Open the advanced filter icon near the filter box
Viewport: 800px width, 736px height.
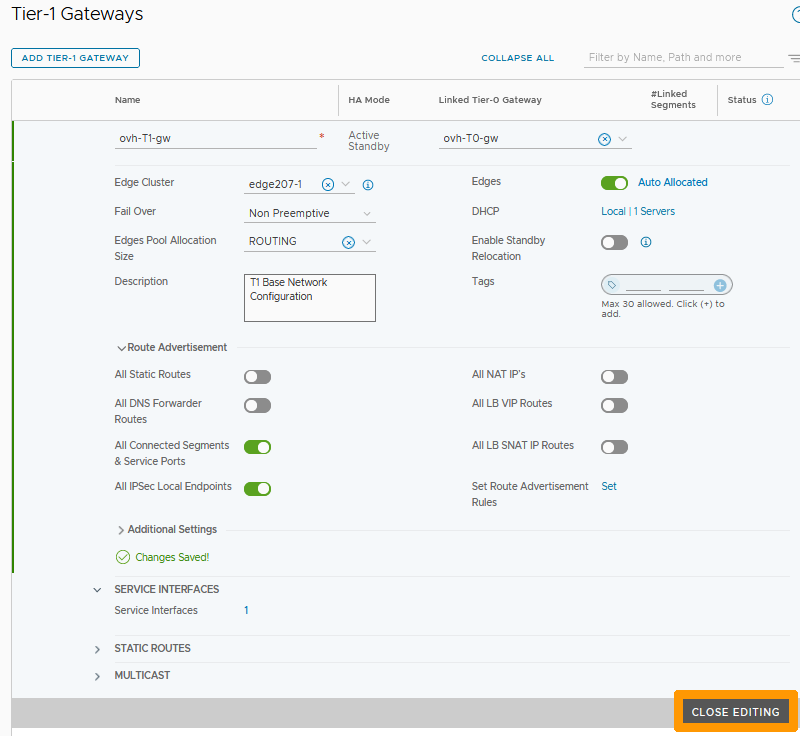[792, 58]
